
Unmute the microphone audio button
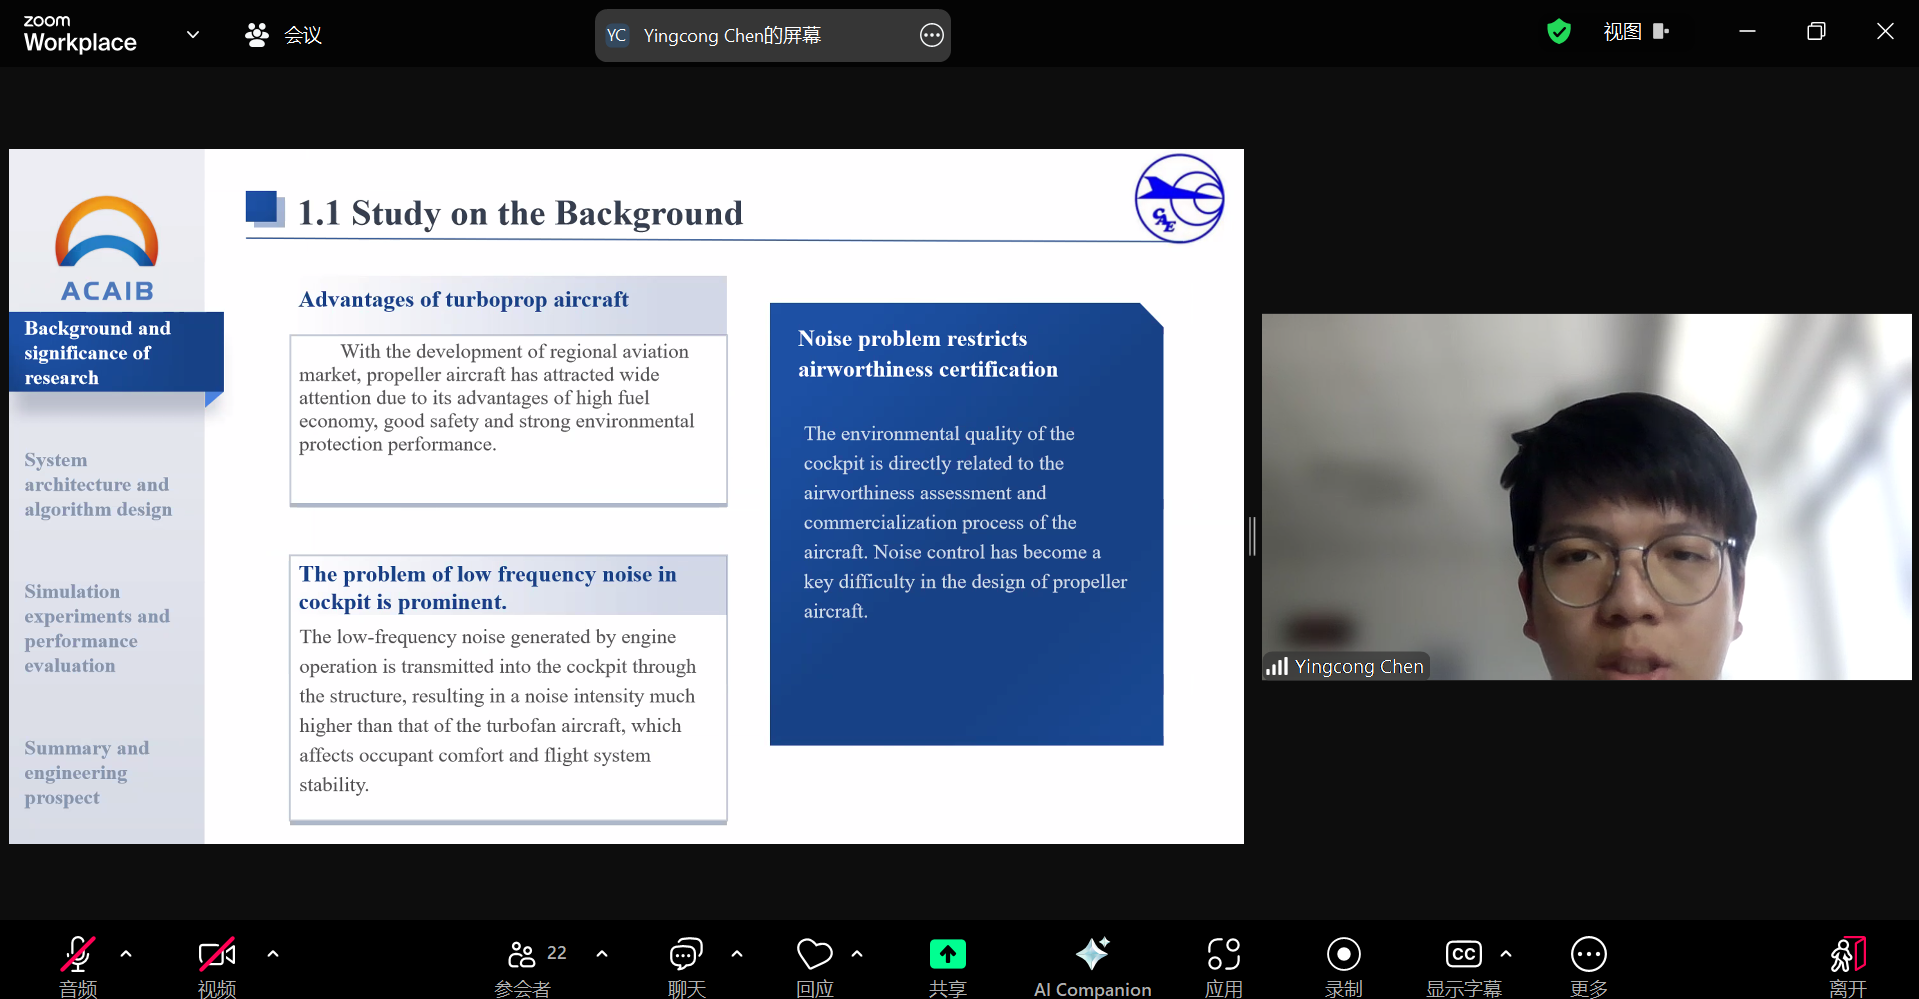[x=78, y=955]
